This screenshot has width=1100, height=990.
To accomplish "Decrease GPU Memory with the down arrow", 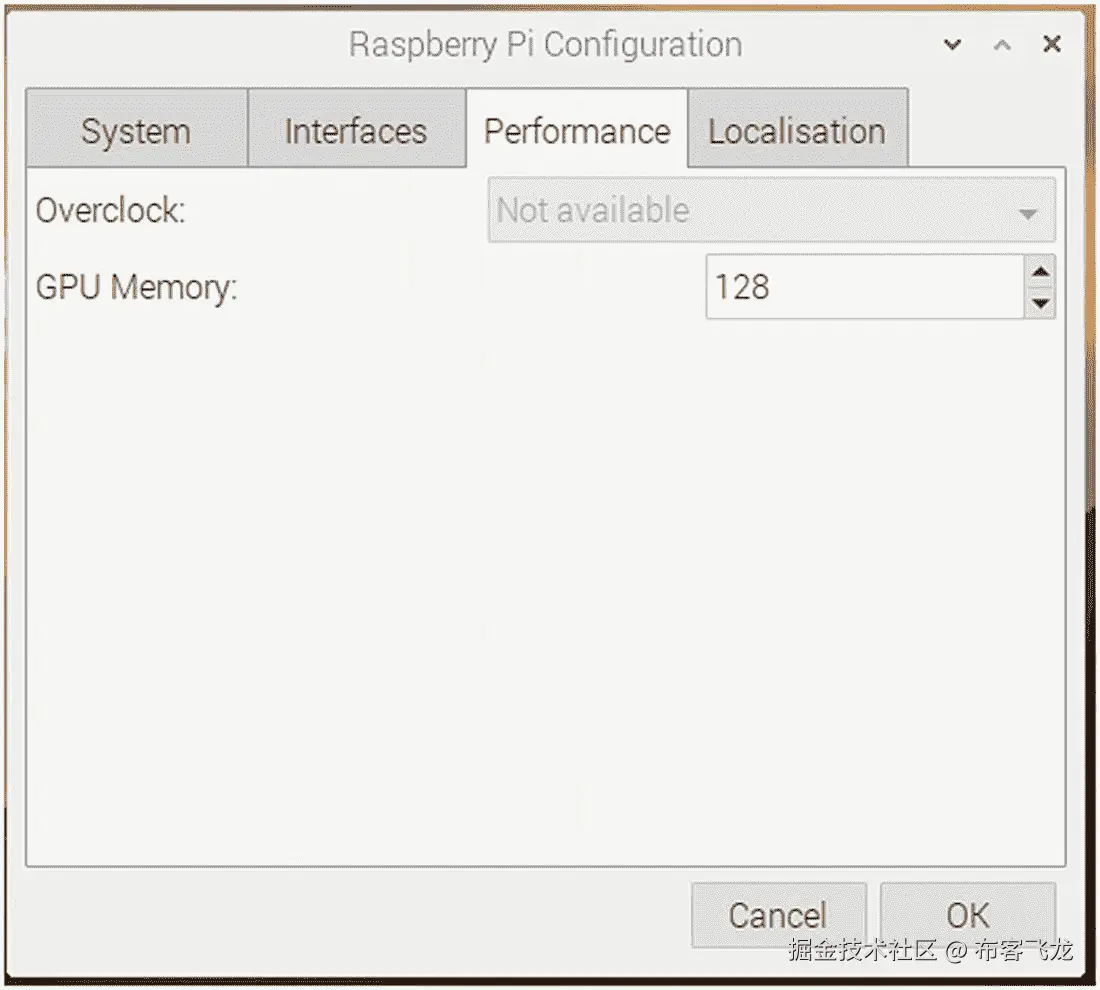I will point(1040,303).
